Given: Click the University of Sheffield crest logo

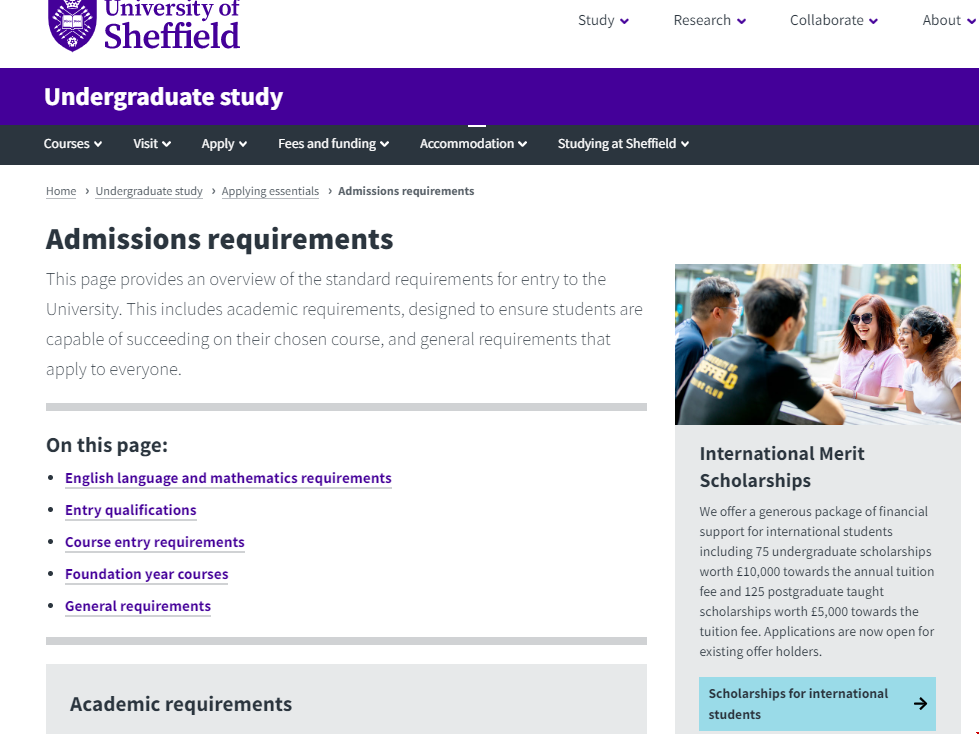Looking at the screenshot, I should (72, 22).
